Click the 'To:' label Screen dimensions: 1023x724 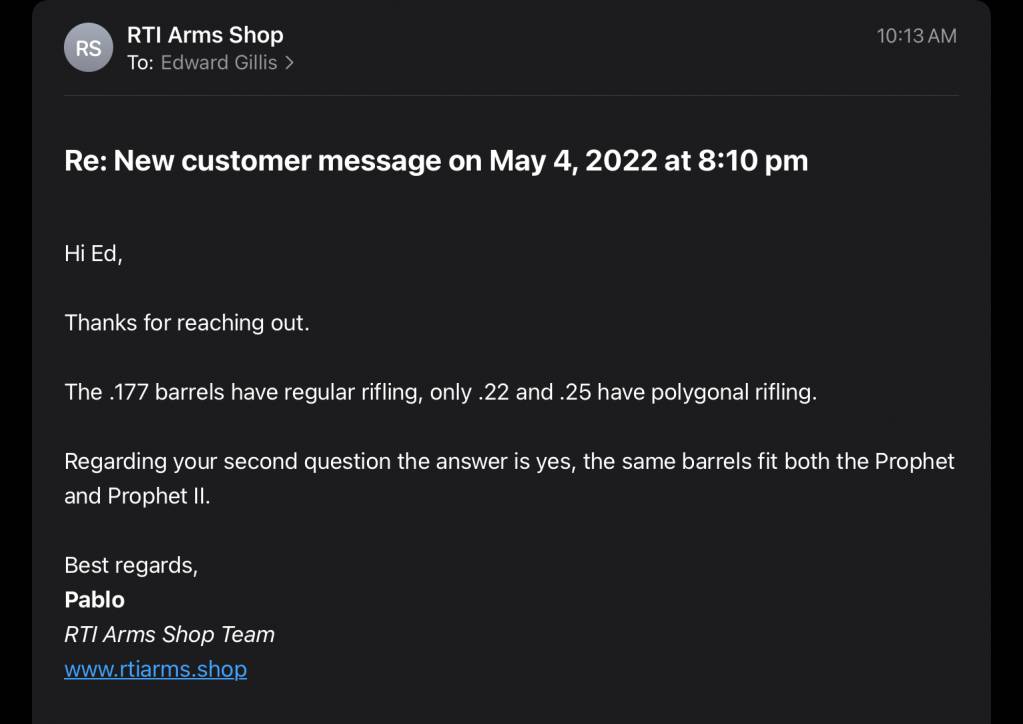140,63
